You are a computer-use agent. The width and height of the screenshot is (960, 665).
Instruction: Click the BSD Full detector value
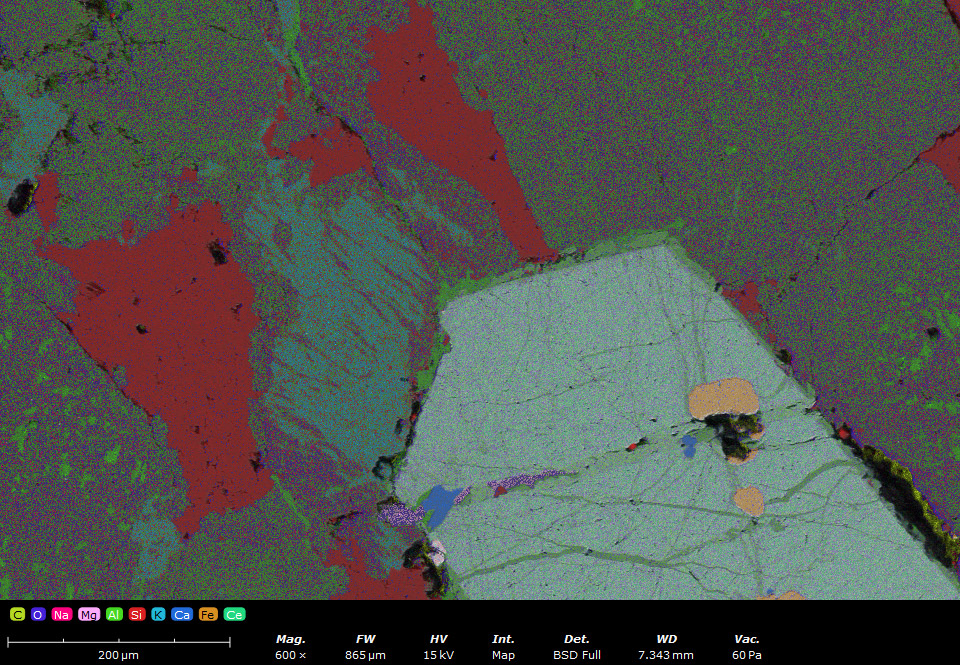[577, 655]
